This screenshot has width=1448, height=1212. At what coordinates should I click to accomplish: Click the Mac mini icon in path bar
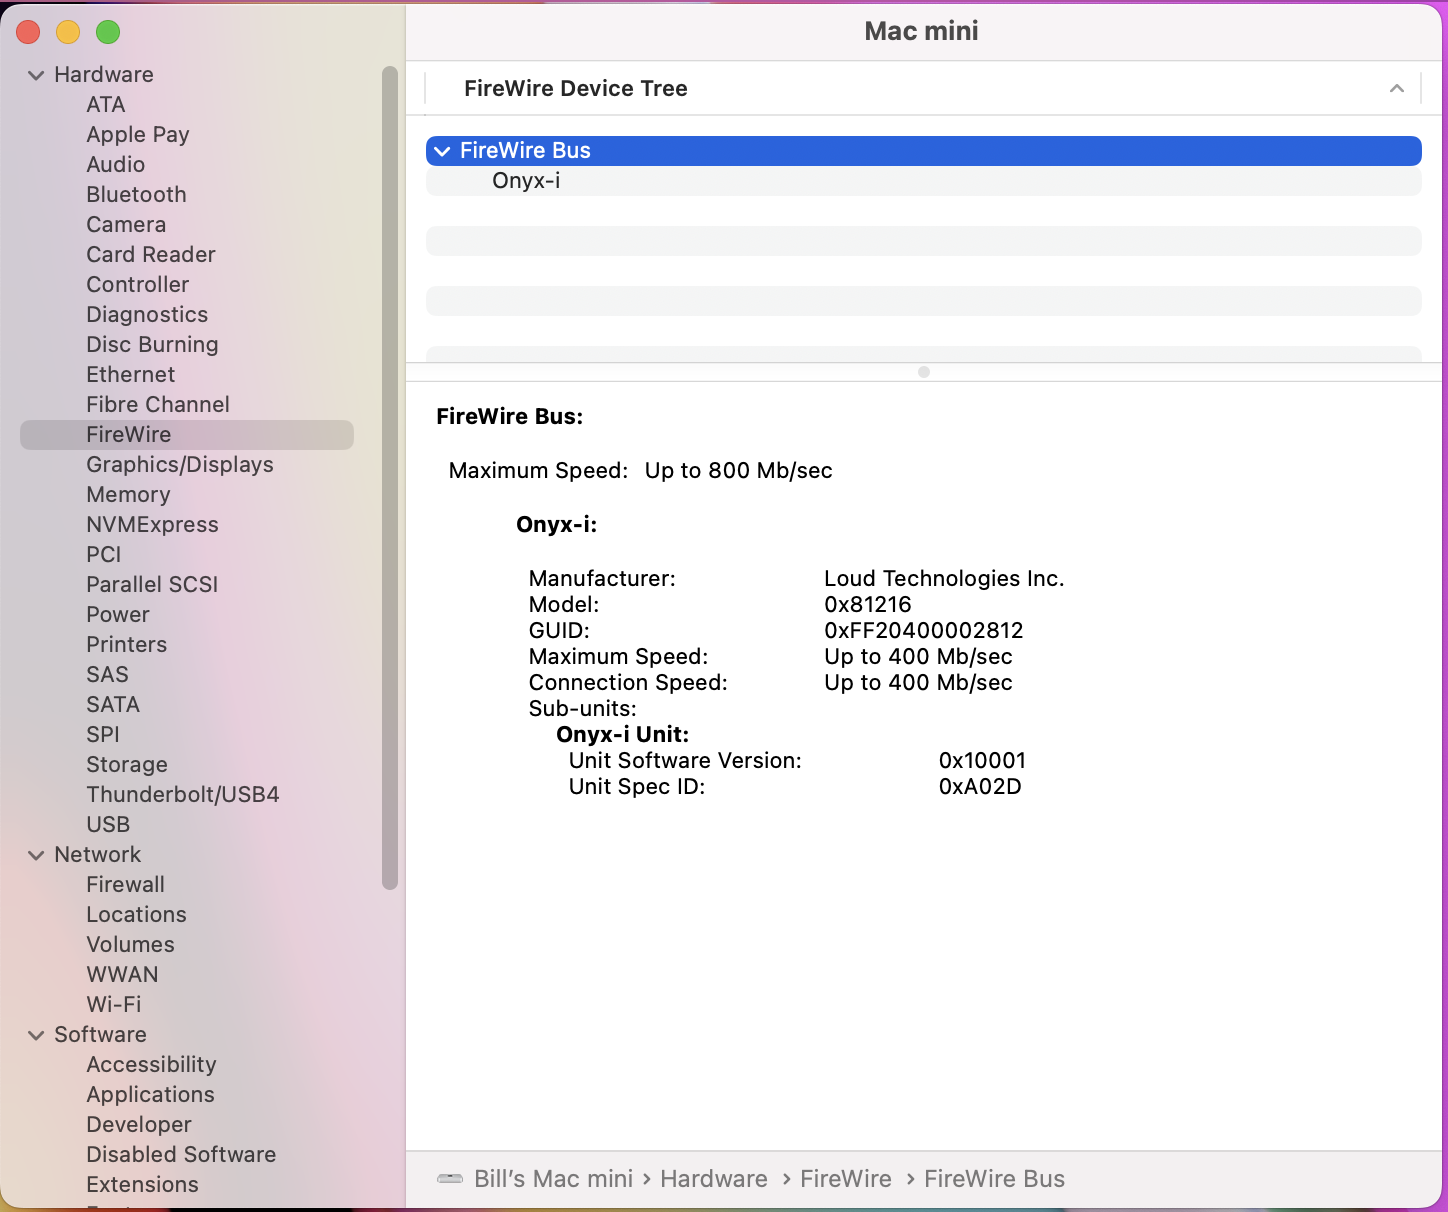point(450,1179)
